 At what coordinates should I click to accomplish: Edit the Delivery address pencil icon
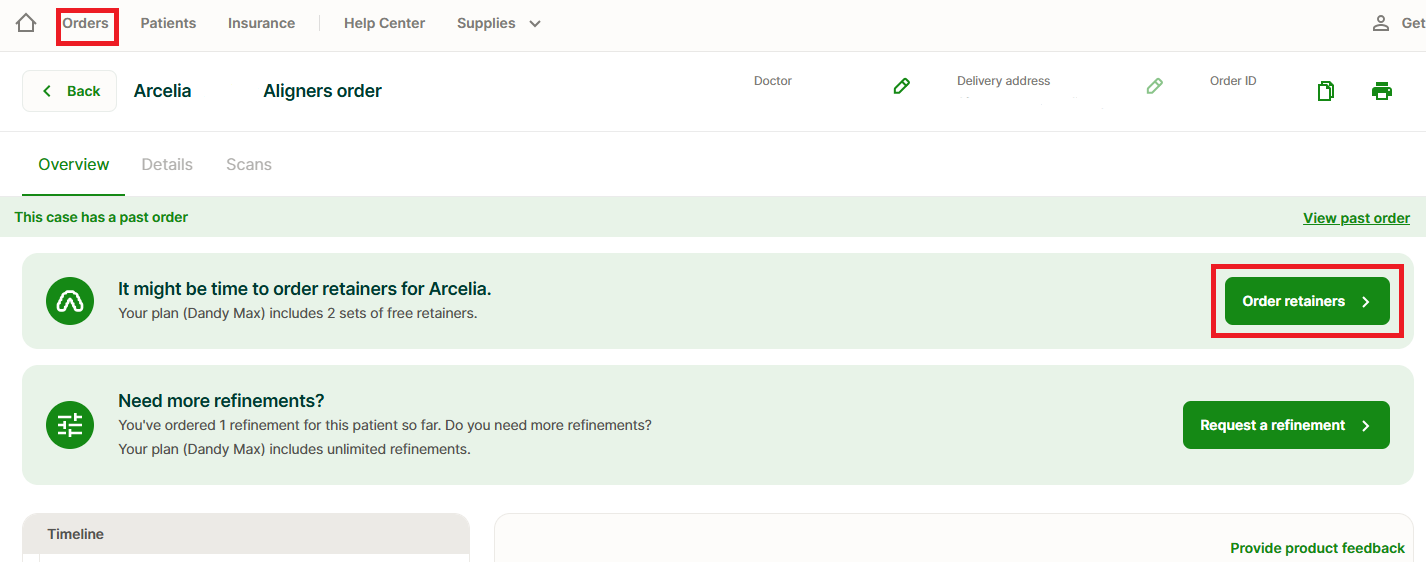point(1154,87)
